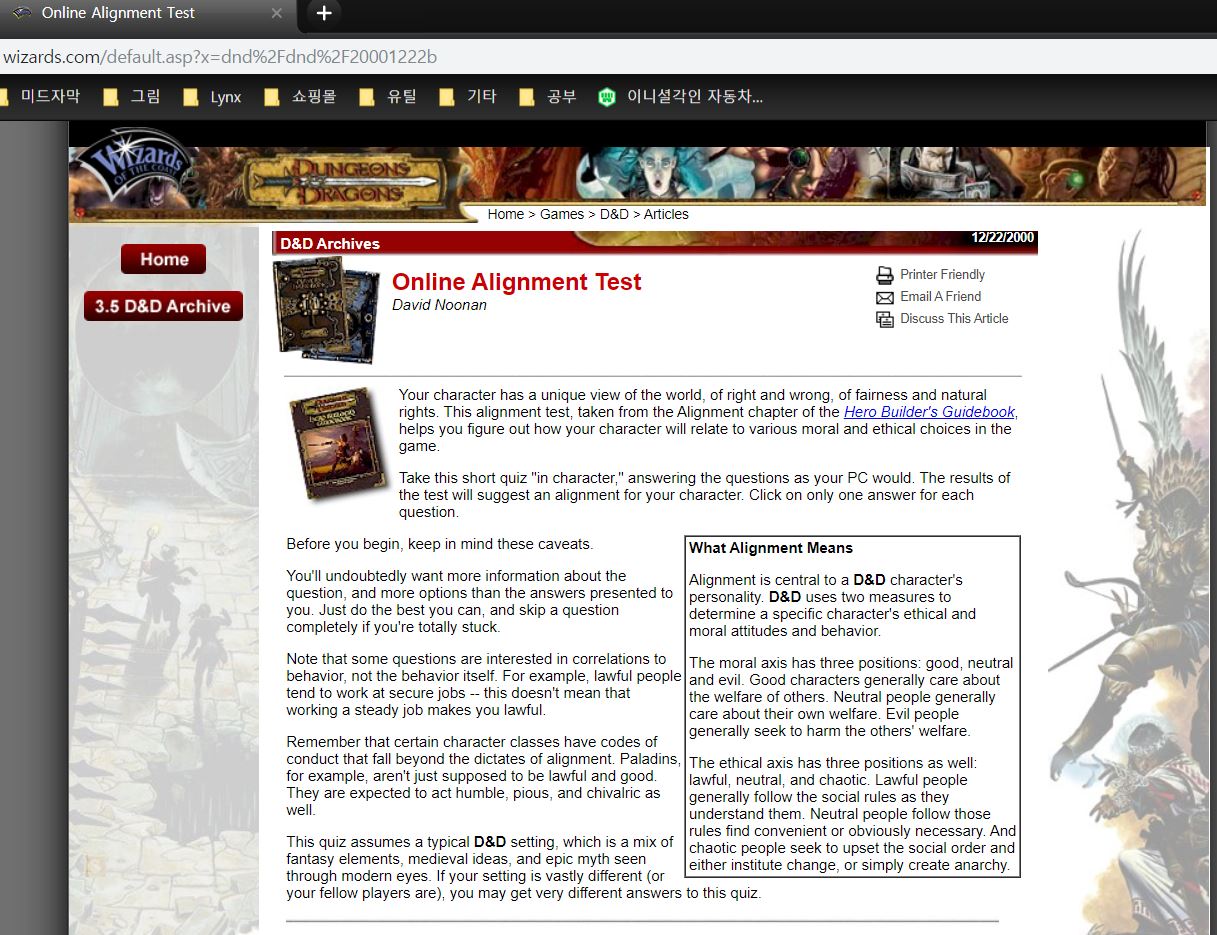Open the 이니셜각인 자동차 bookmark
Screen dimensions: 1217x935
click(681, 97)
